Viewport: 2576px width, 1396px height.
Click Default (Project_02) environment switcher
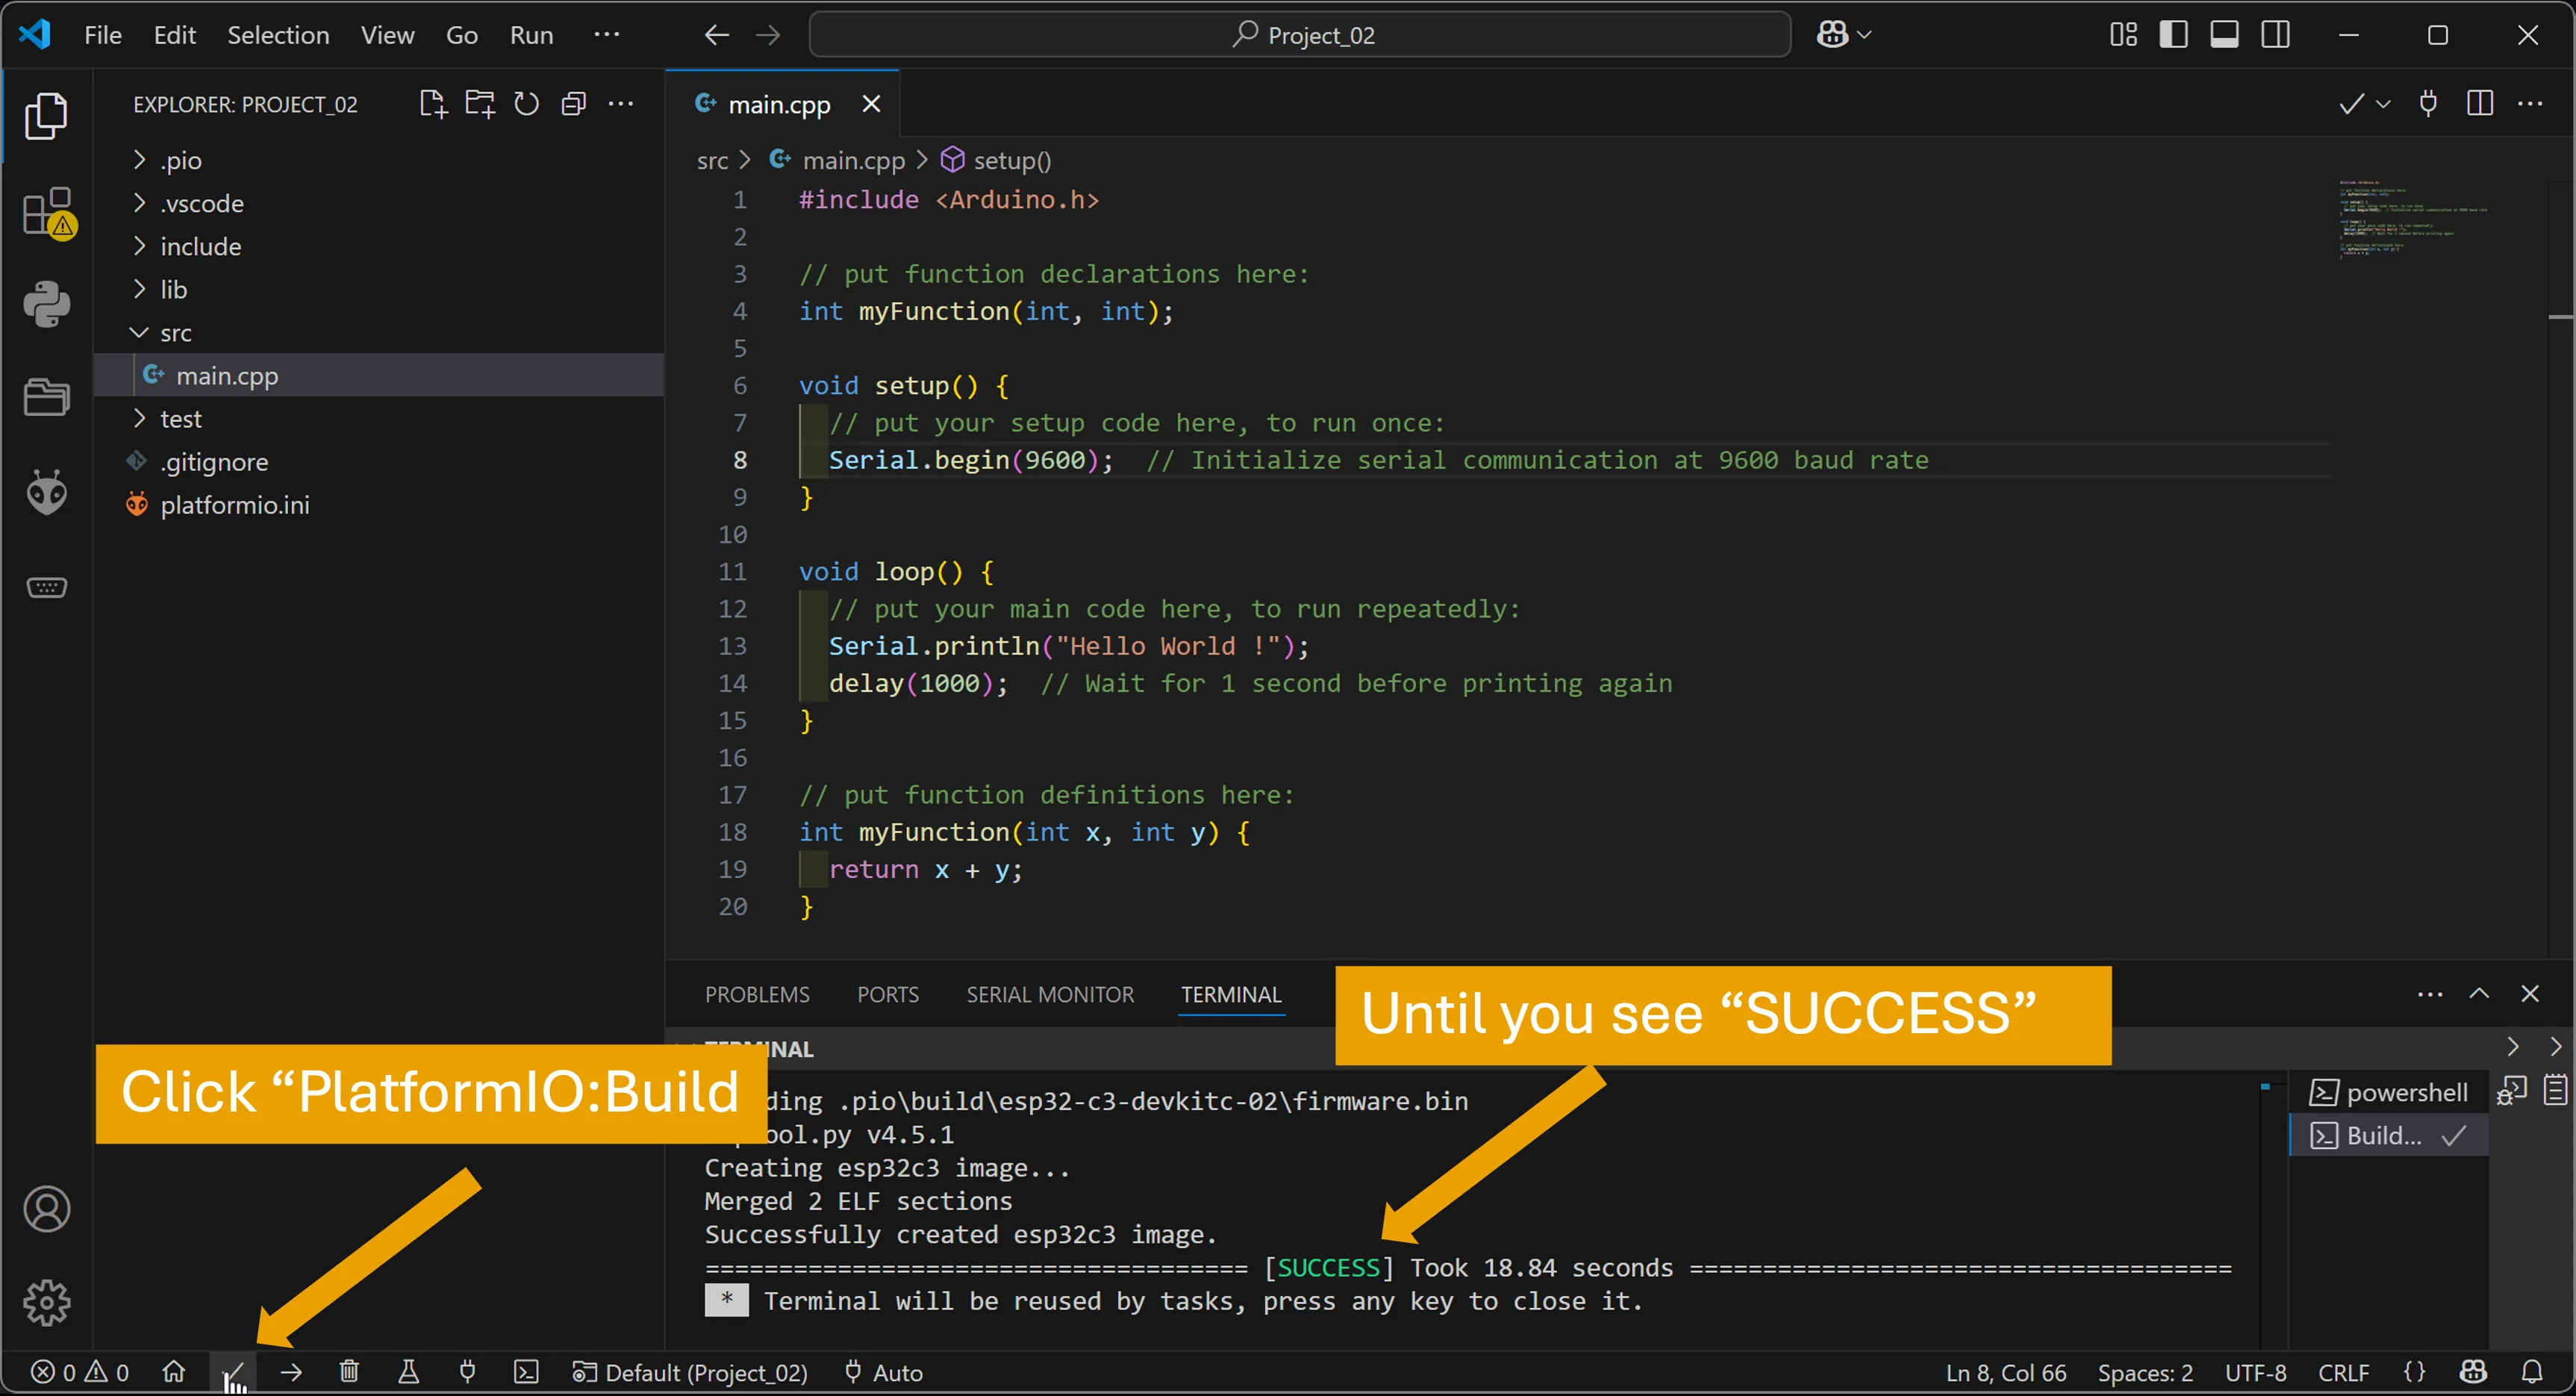coord(690,1371)
